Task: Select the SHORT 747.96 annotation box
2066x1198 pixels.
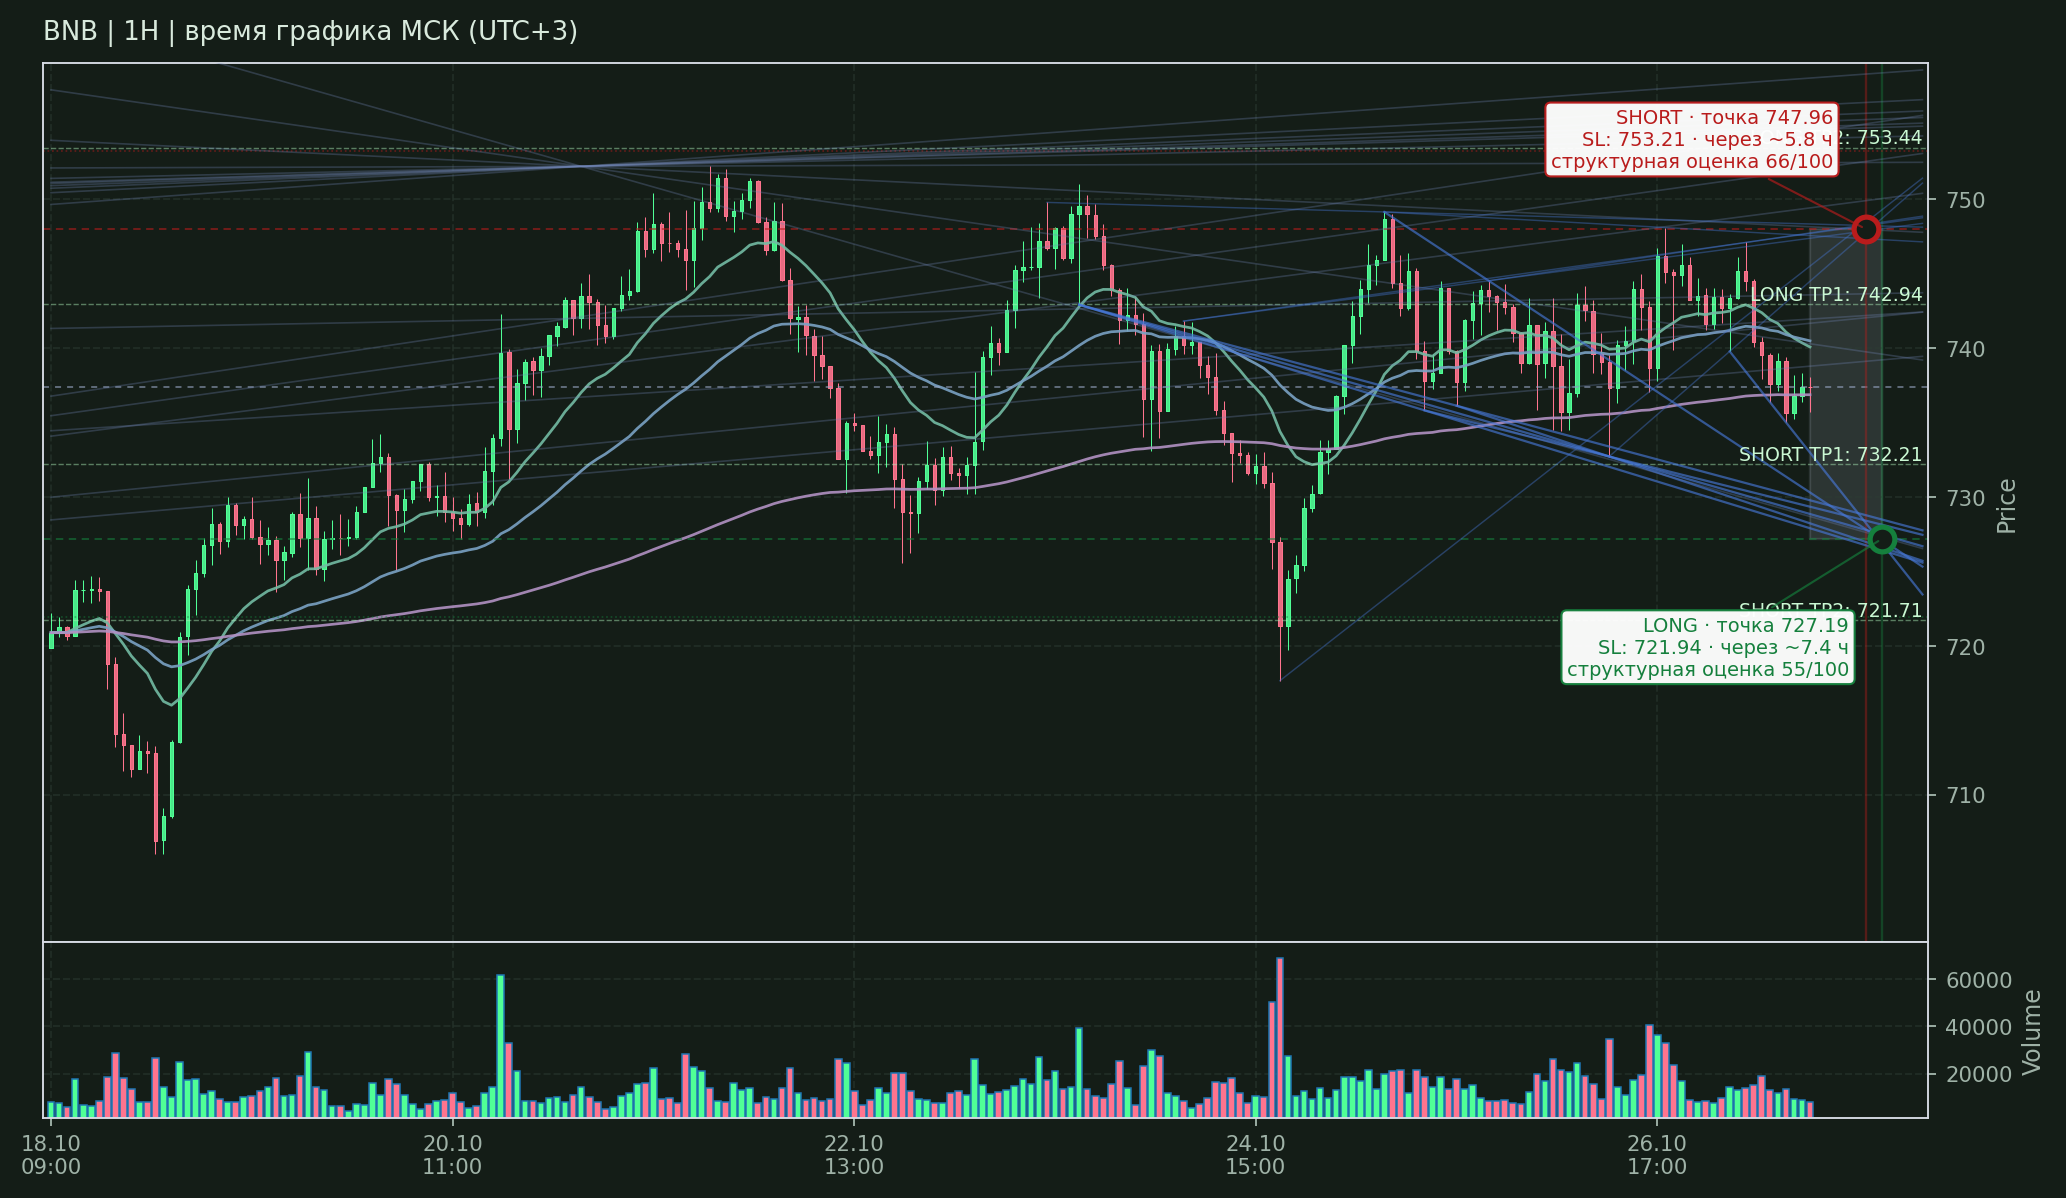Action: (1692, 140)
